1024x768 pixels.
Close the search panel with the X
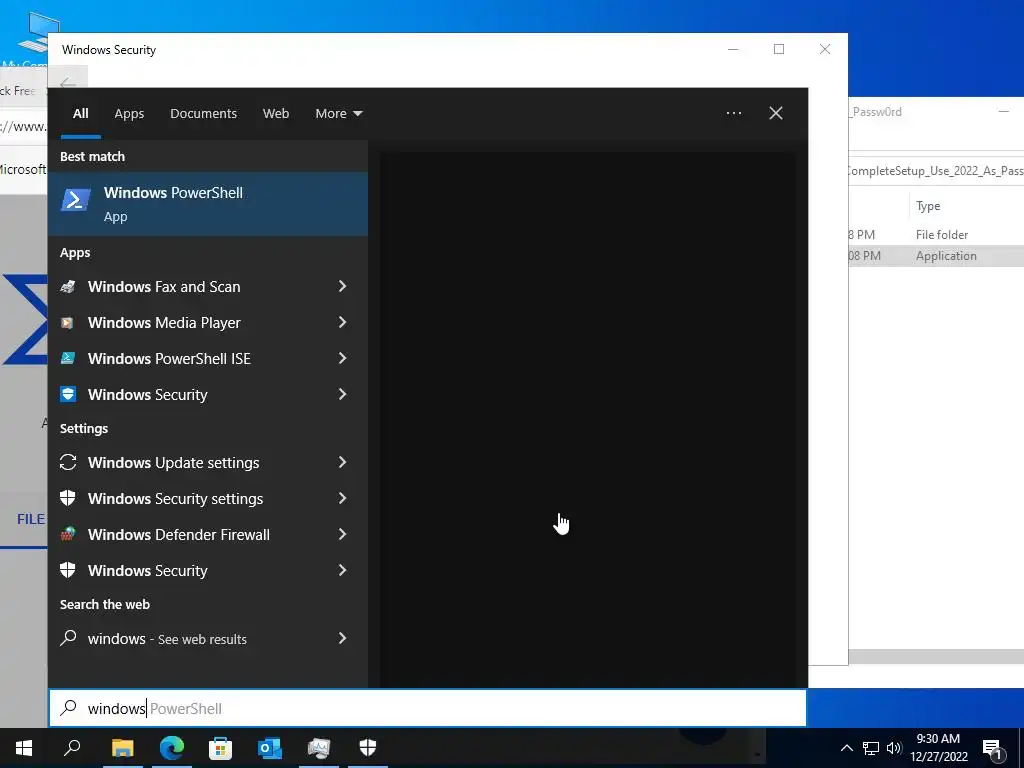tap(776, 113)
